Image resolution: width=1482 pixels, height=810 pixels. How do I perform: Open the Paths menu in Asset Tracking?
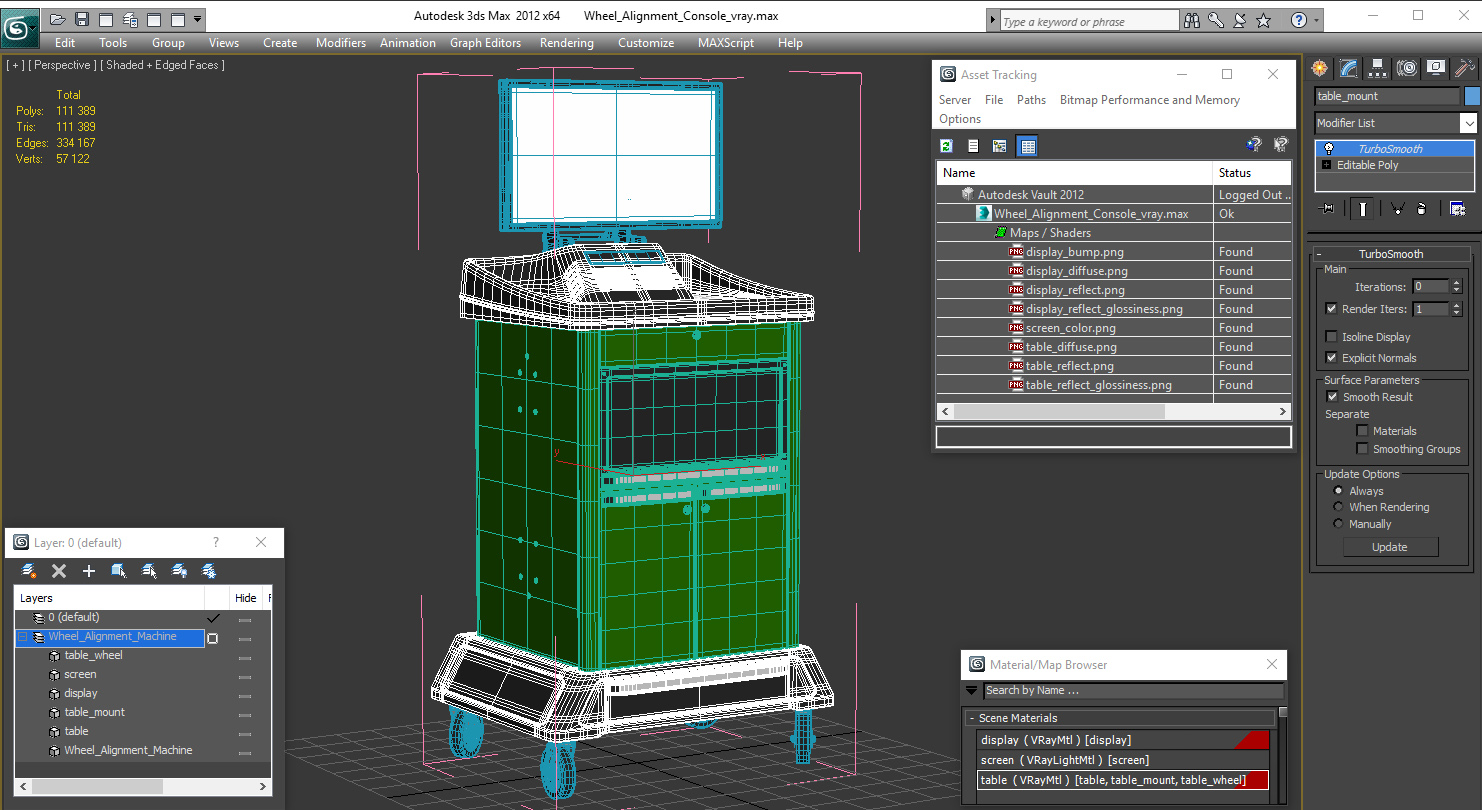(1031, 100)
